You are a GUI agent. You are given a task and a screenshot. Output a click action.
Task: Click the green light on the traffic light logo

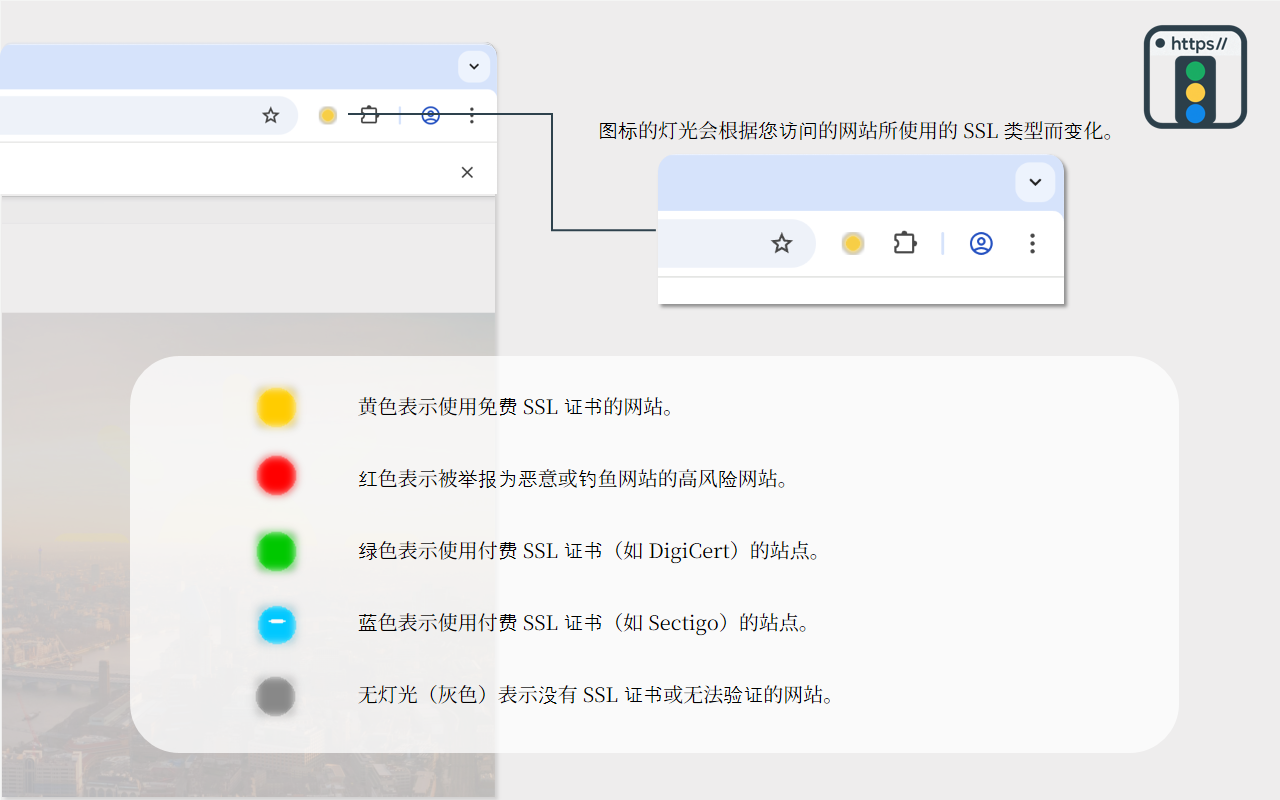1196,71
